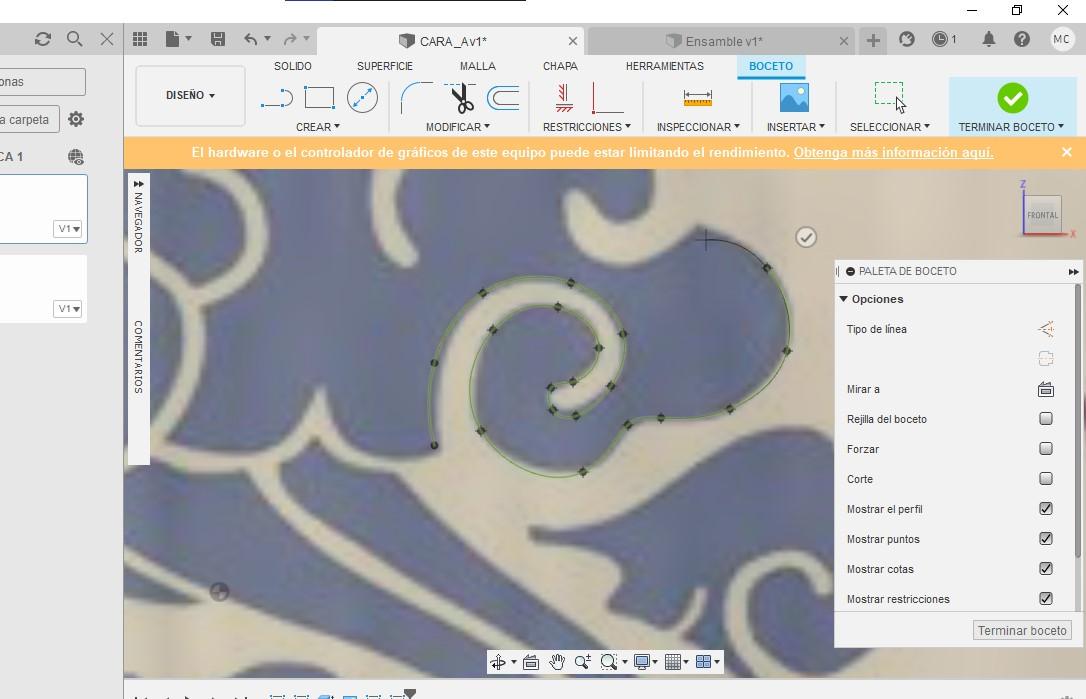
Task: Apply the horizontal/vertical constraint tool
Action: tap(564, 98)
